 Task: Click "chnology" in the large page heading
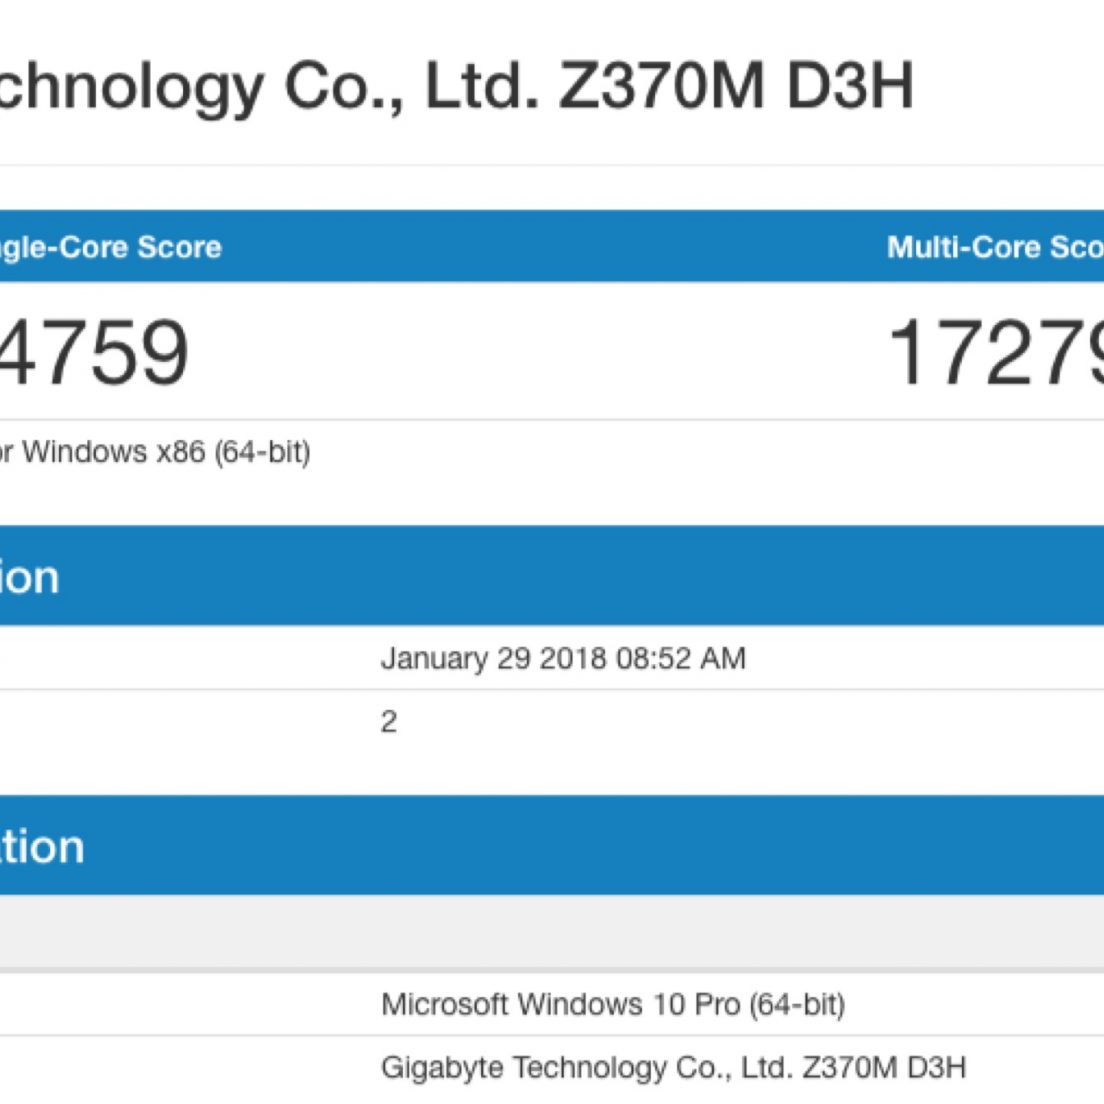point(130,86)
